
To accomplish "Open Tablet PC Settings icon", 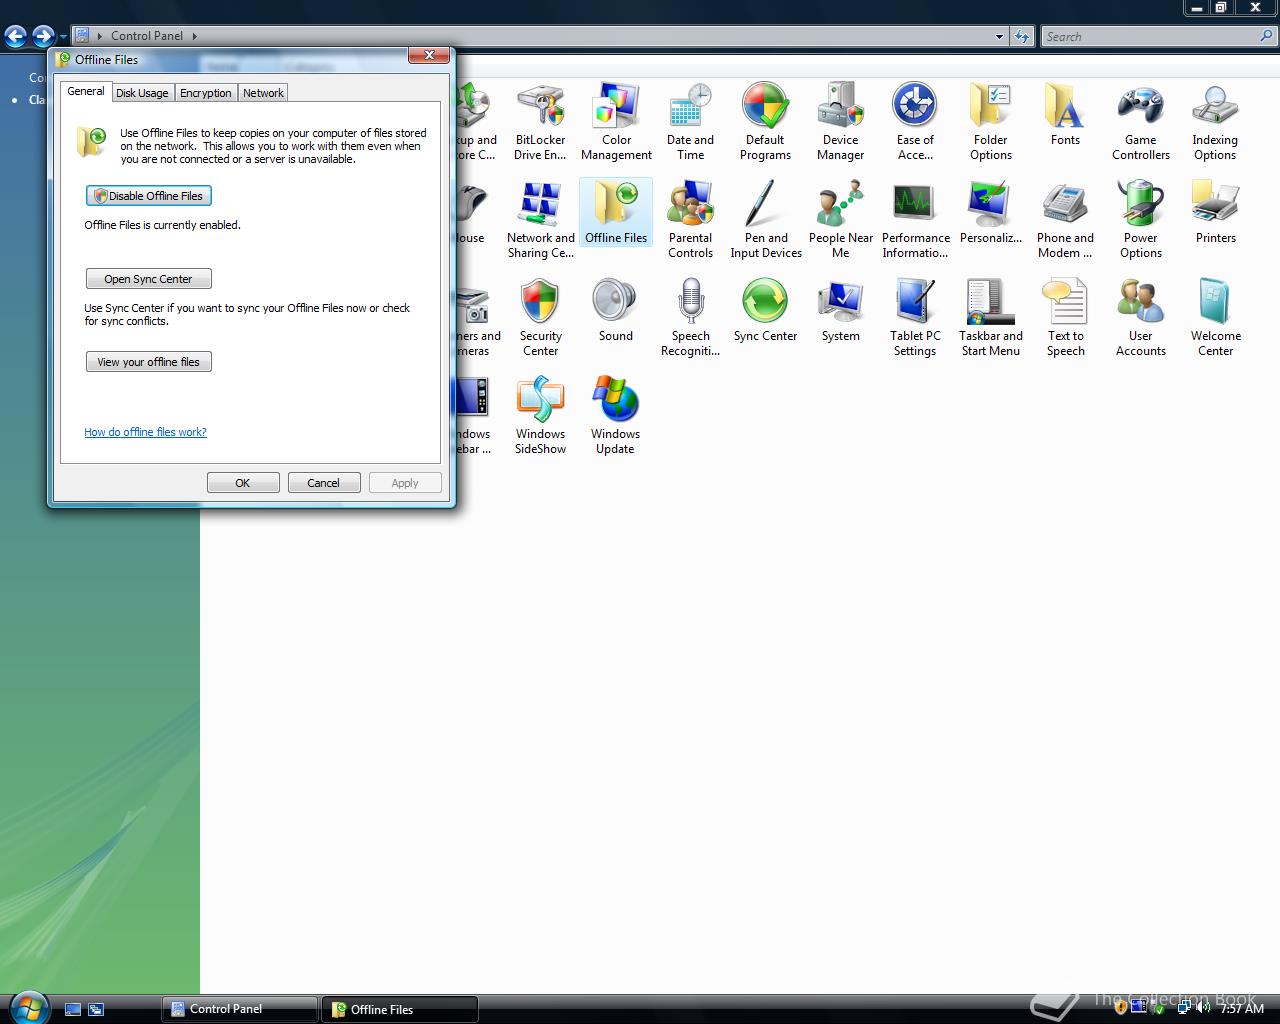I will [x=915, y=317].
